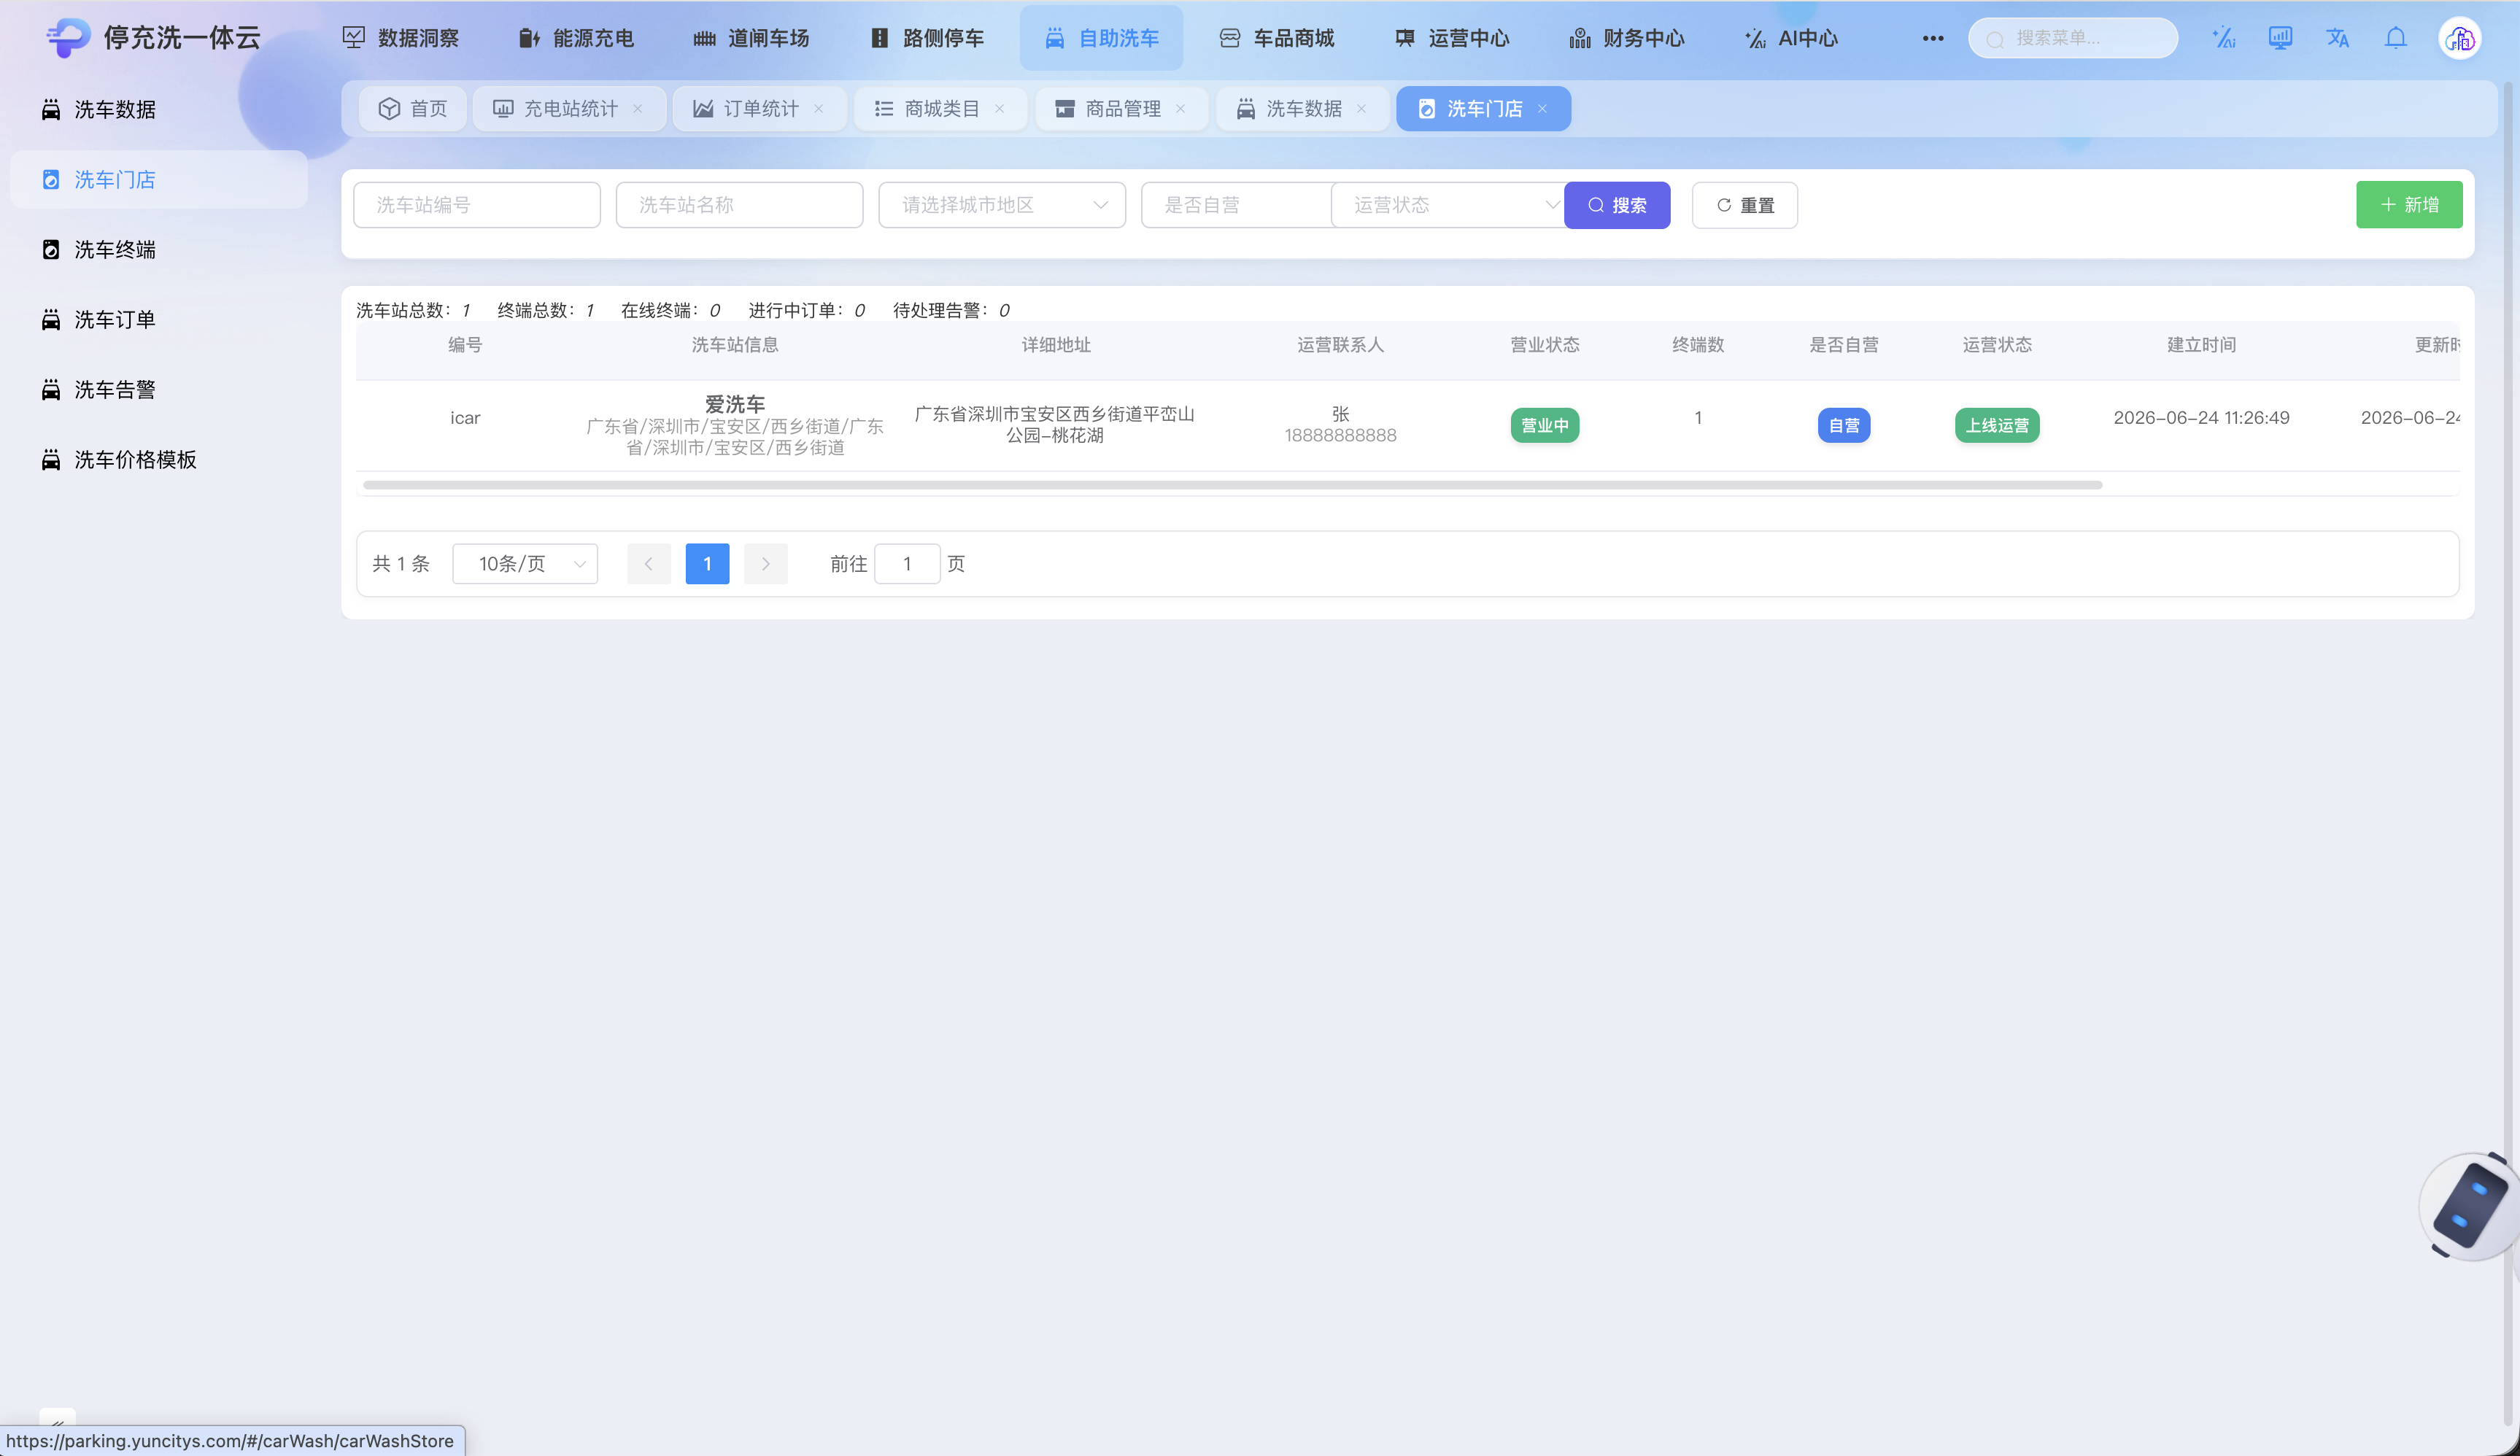Select page 1 in pagination

pyautogui.click(x=707, y=564)
